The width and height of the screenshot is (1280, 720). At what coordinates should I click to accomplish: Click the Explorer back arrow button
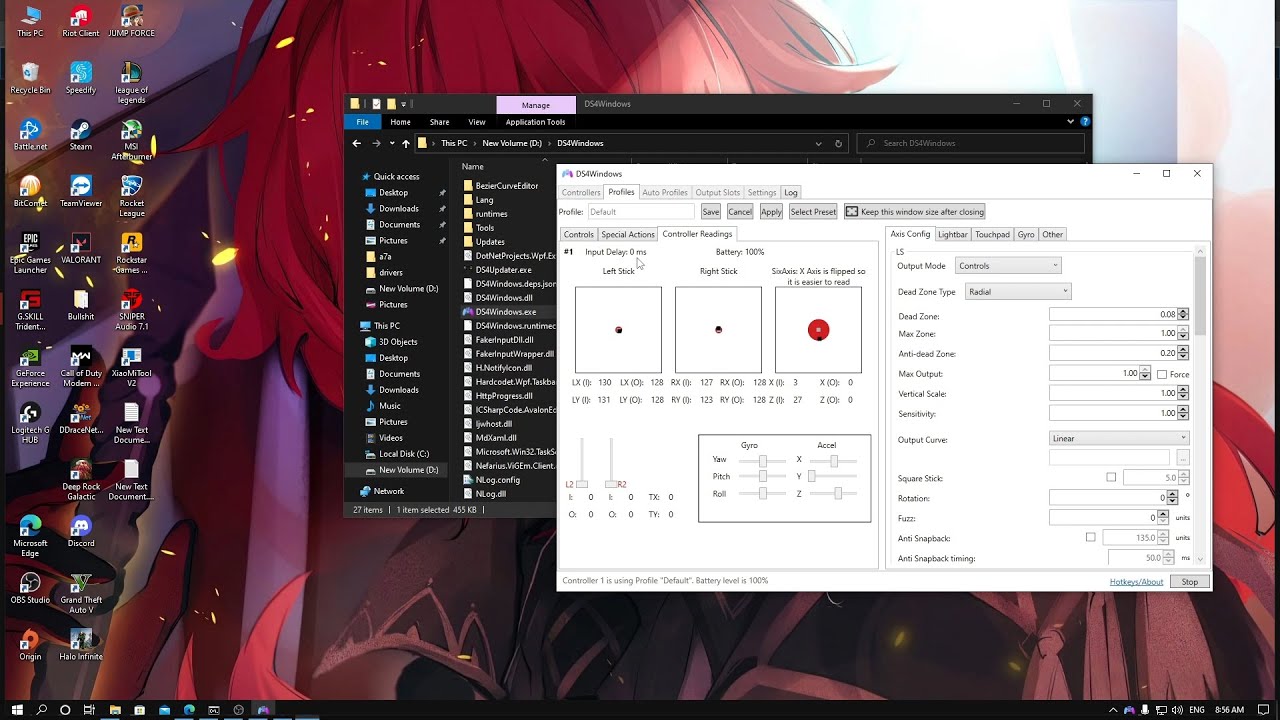click(357, 143)
